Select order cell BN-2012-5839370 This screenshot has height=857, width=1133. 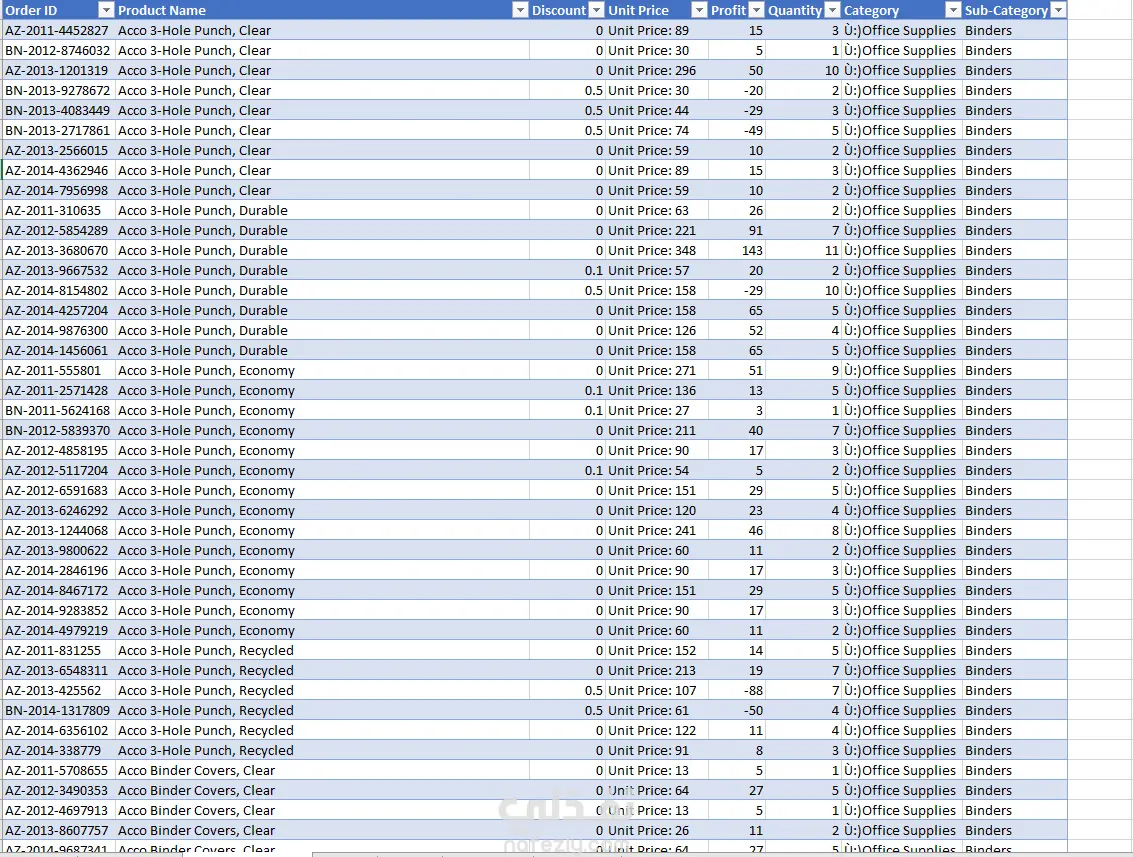point(58,430)
